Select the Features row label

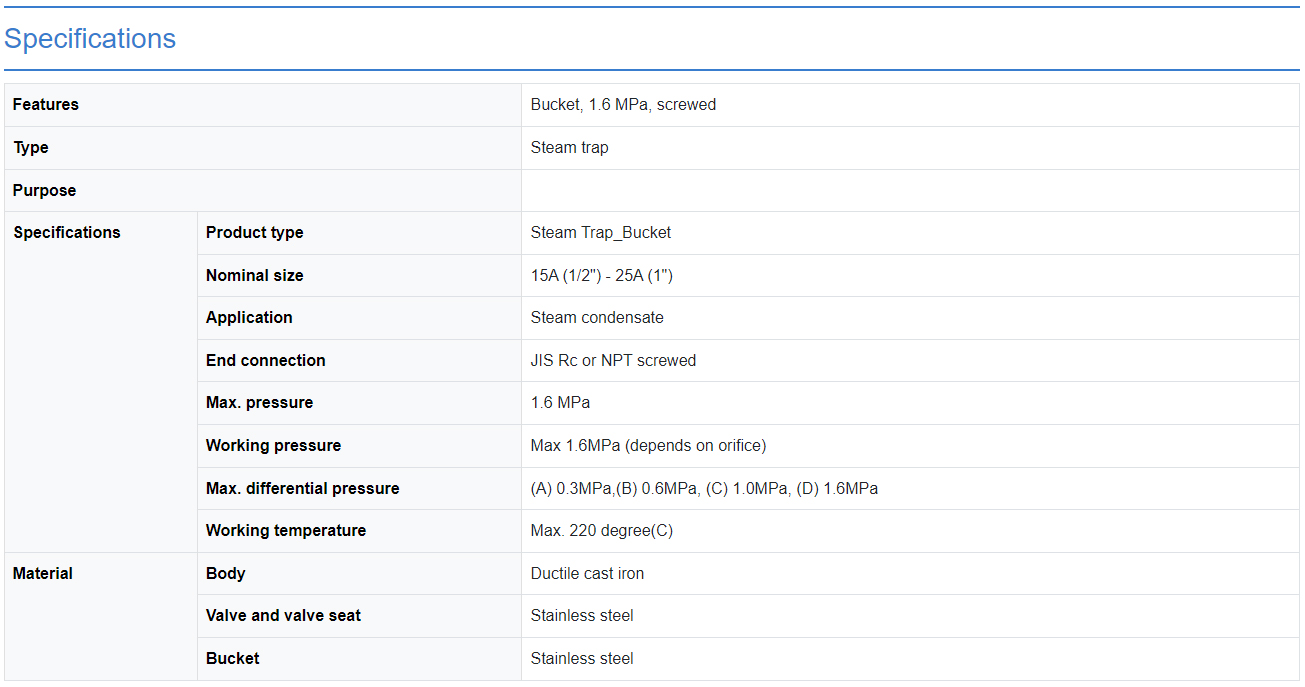coord(46,105)
